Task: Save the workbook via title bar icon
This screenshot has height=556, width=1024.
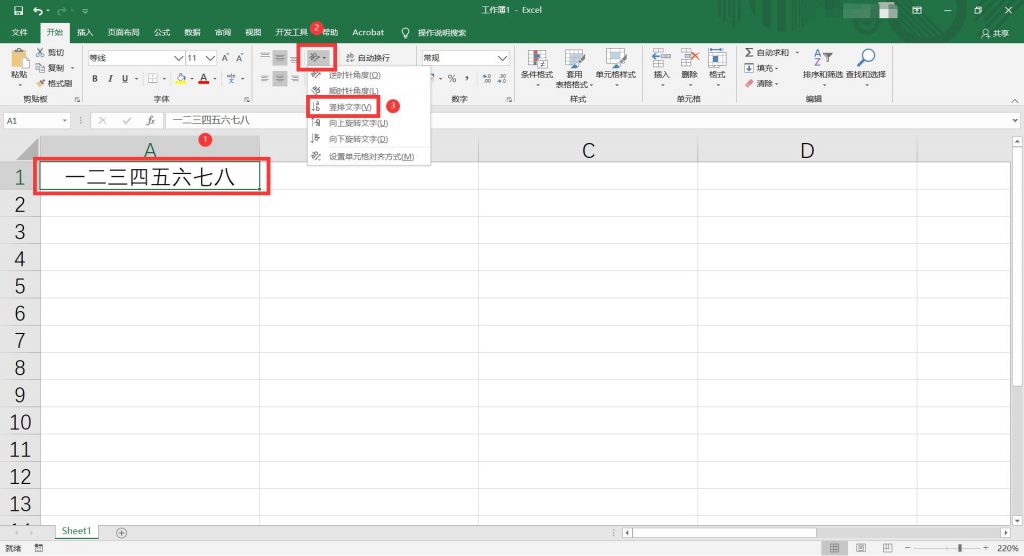Action: click(18, 10)
